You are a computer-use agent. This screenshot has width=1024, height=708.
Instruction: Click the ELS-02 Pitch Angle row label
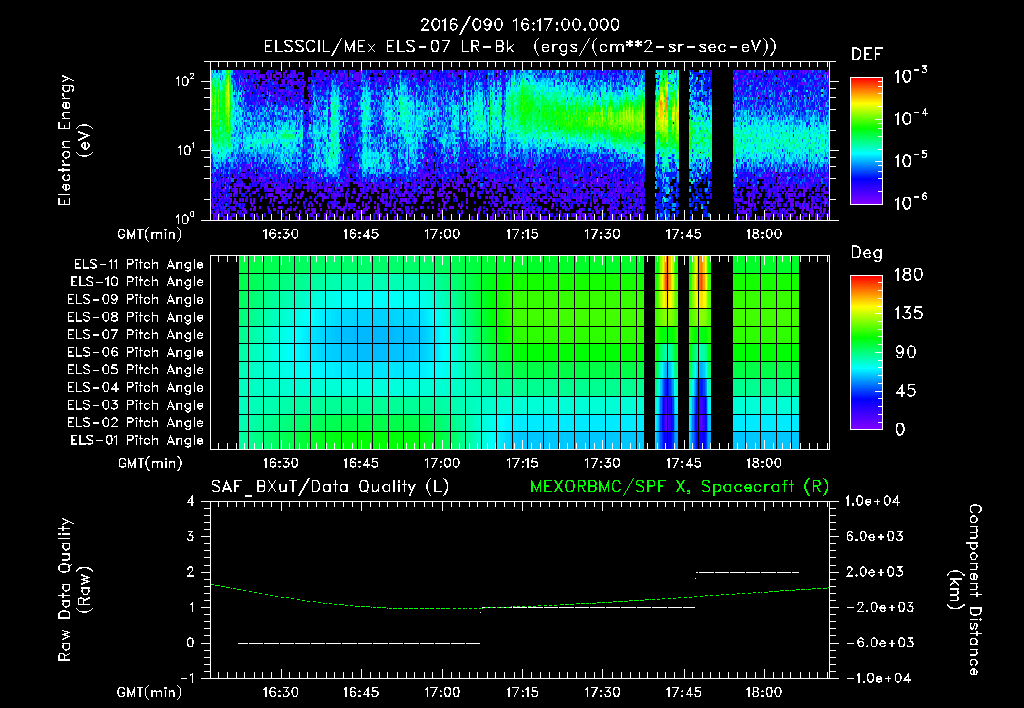136,423
